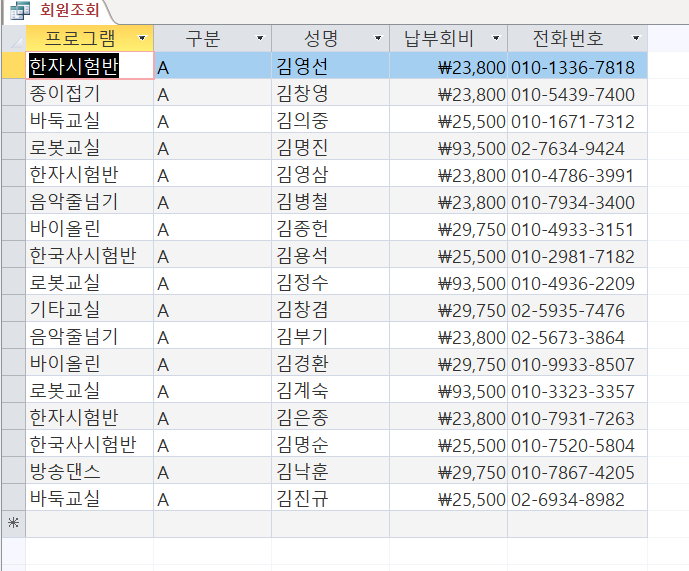Expand the 전화번호 column filter dropdown
Image resolution: width=689 pixels, height=571 pixels.
click(636, 39)
